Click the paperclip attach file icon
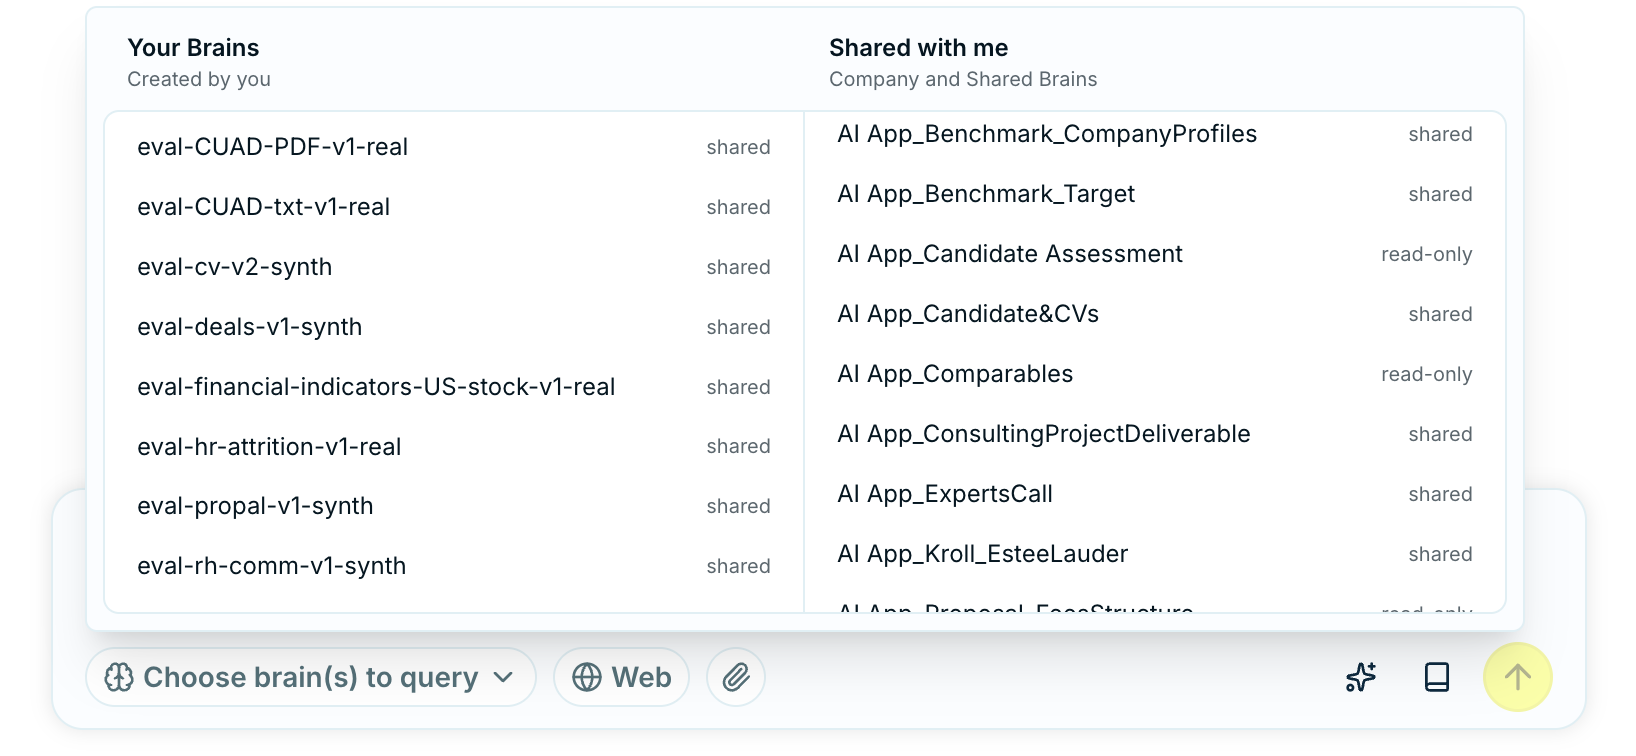Image resolution: width=1636 pixels, height=756 pixels. click(736, 677)
